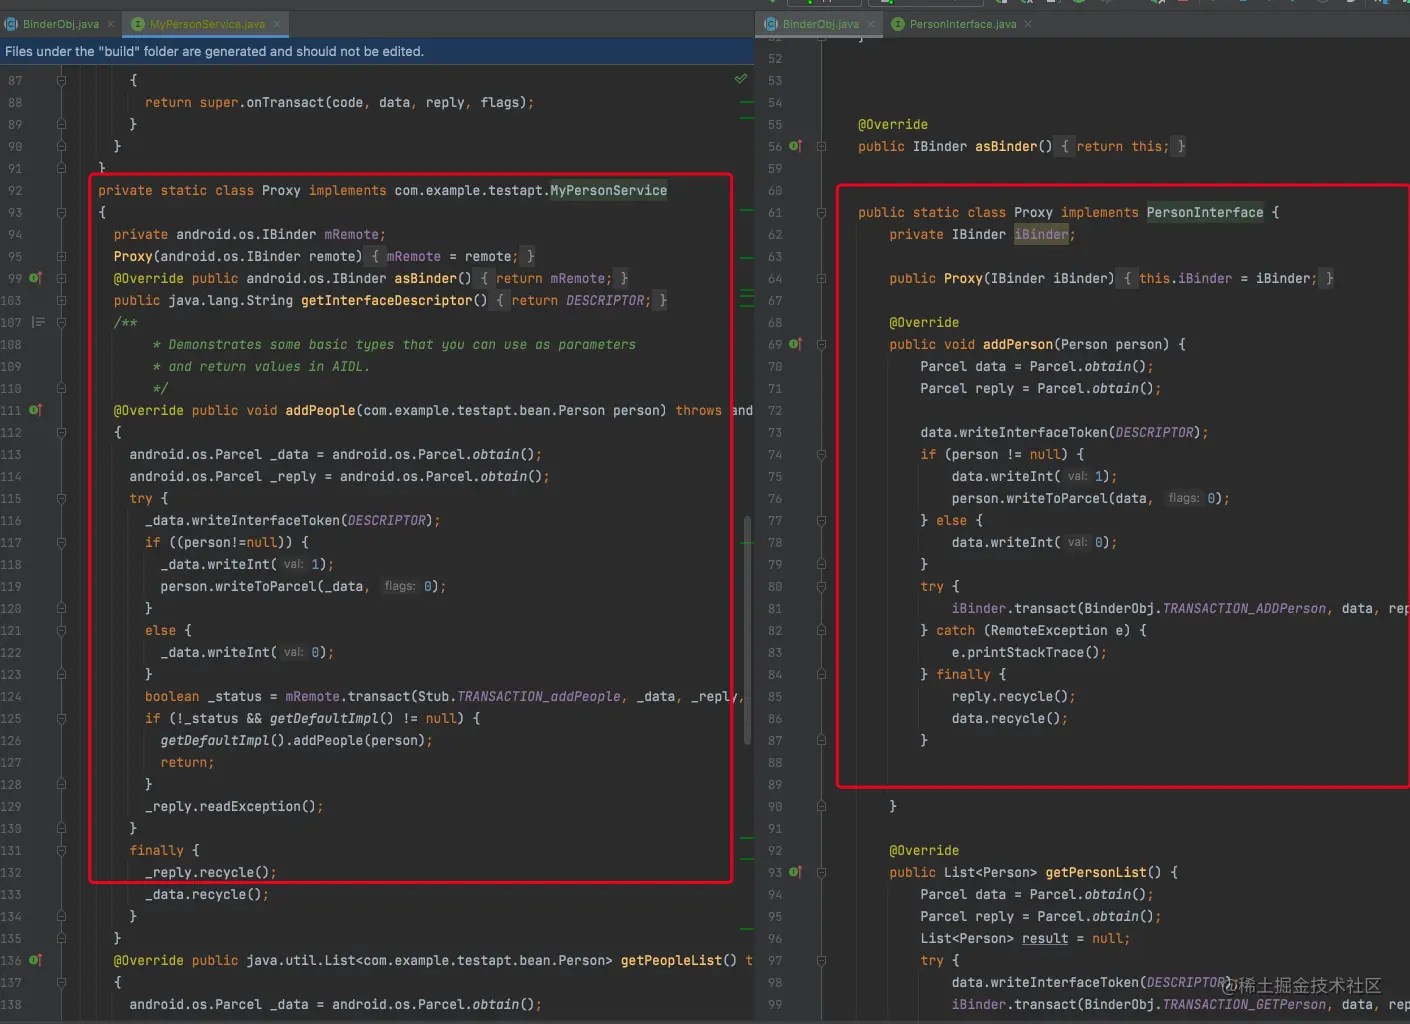Click the override gutter icon at right pane line 56

point(795,146)
